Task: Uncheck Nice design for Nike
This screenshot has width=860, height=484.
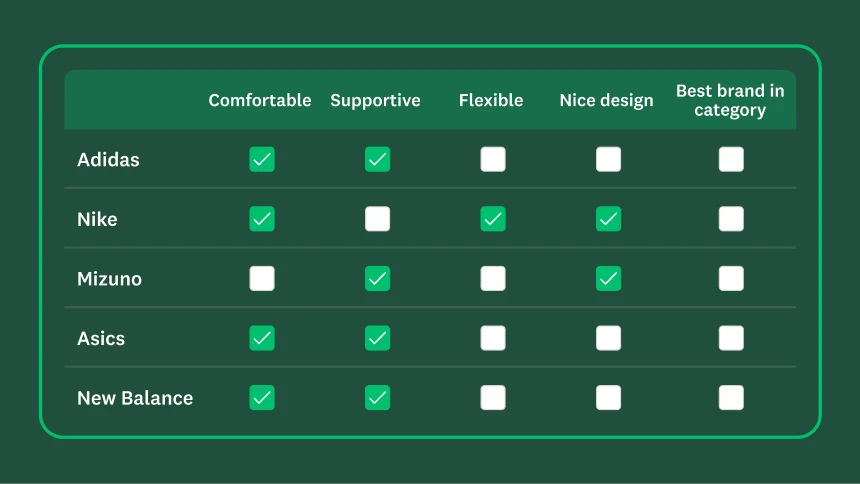Action: pos(608,219)
